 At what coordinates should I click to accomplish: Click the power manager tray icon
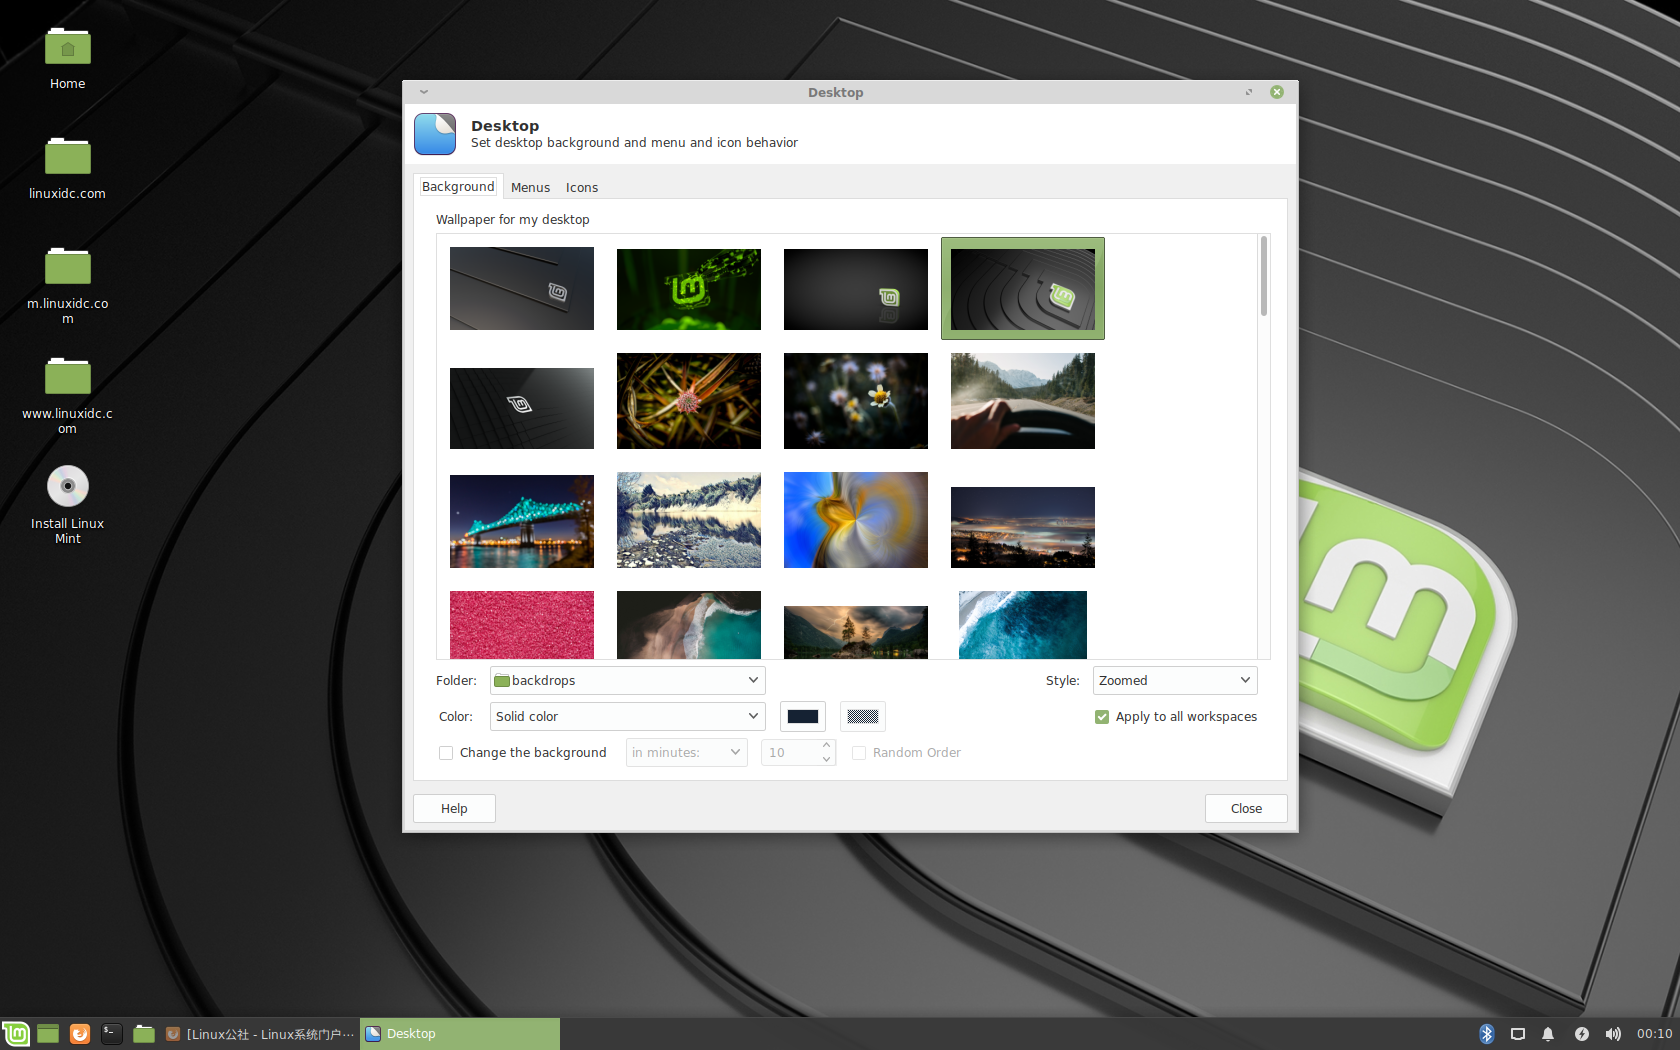[1581, 1034]
